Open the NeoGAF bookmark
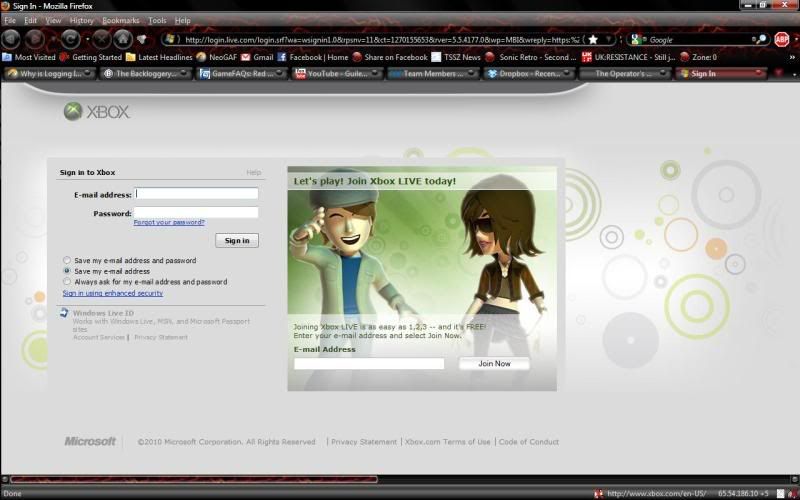The image size is (800, 500). pyautogui.click(x=217, y=57)
